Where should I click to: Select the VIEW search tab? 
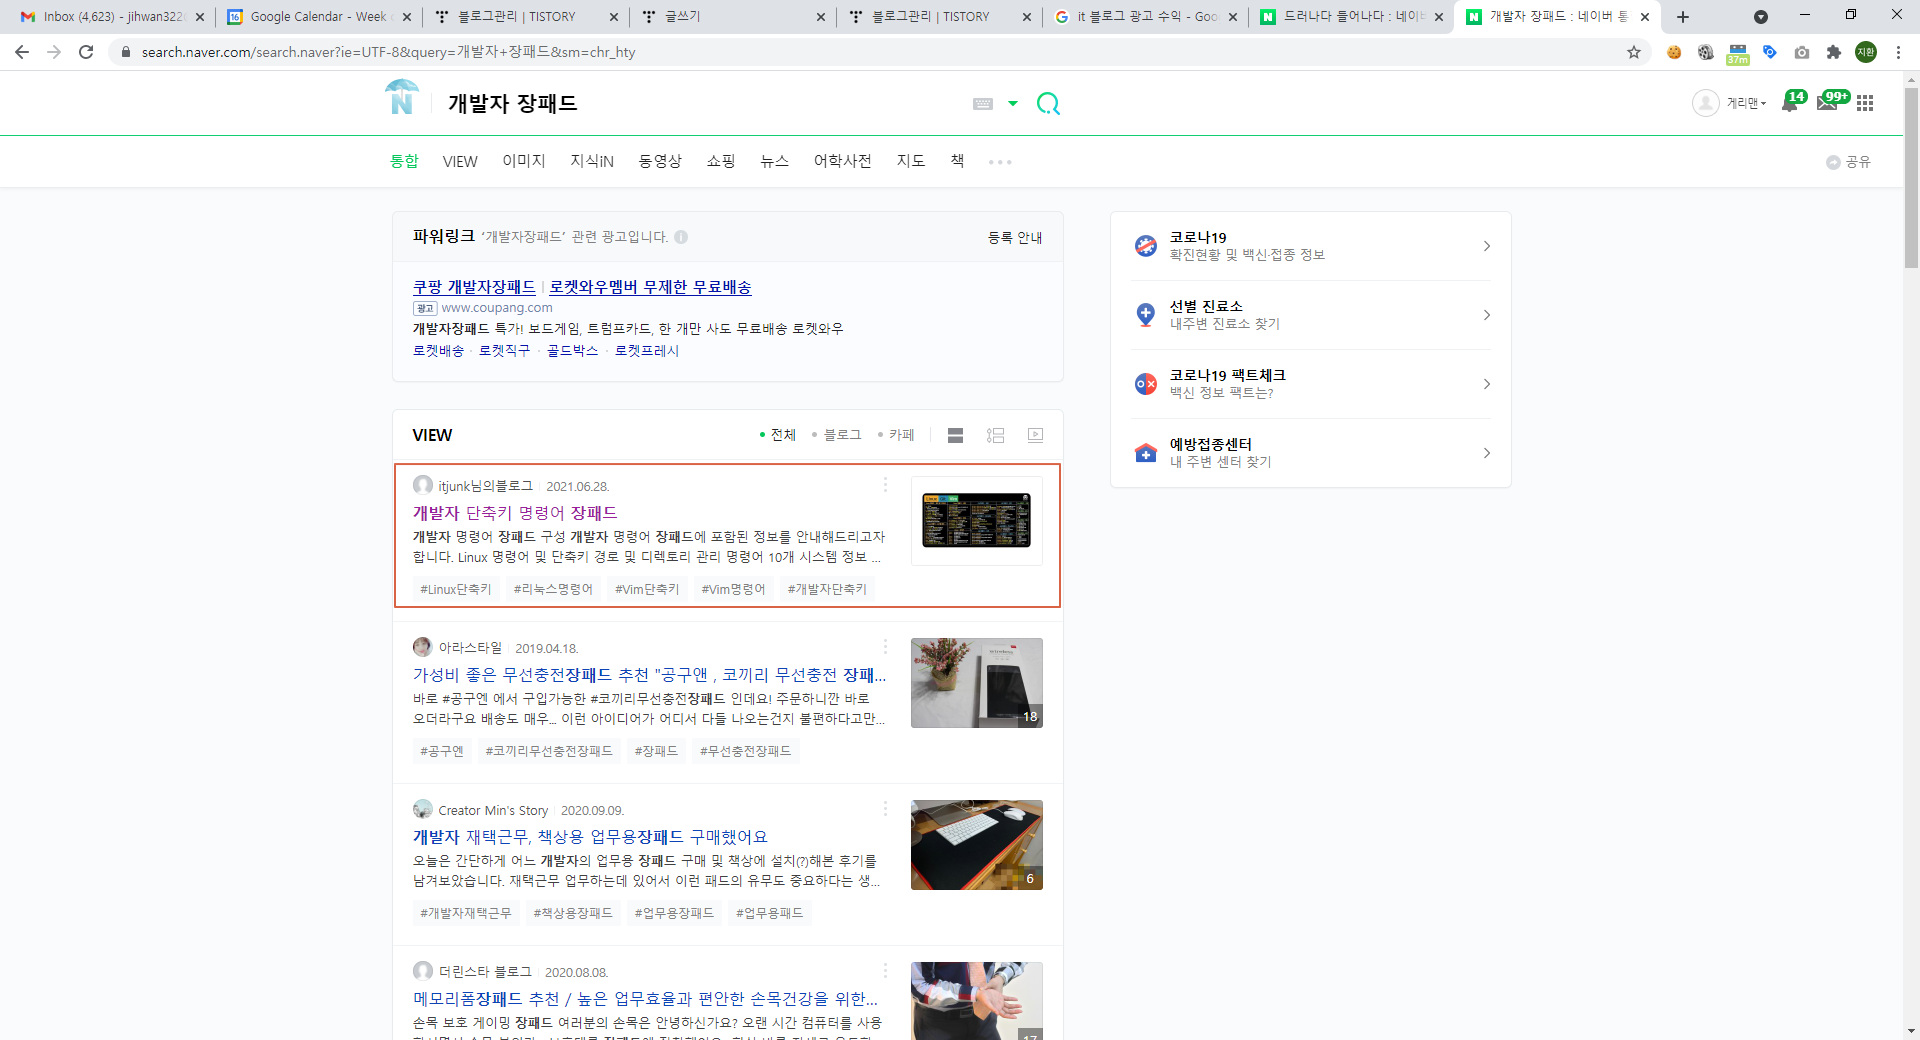pyautogui.click(x=460, y=161)
